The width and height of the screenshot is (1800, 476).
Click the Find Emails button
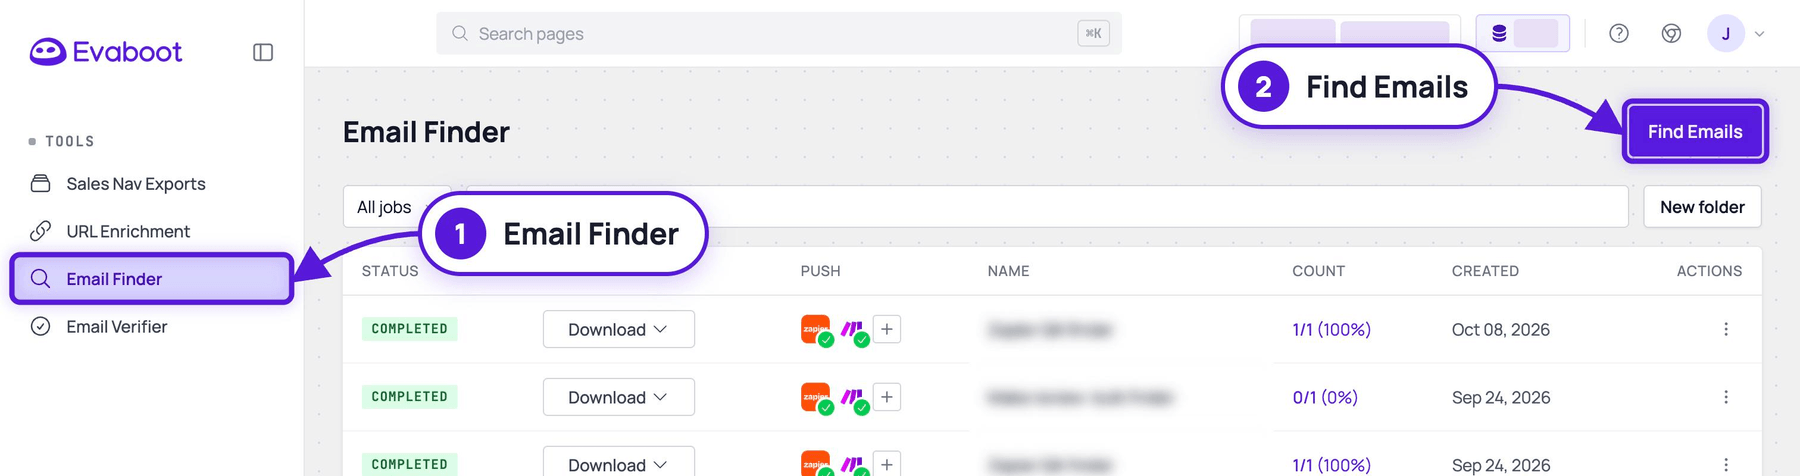click(1695, 131)
